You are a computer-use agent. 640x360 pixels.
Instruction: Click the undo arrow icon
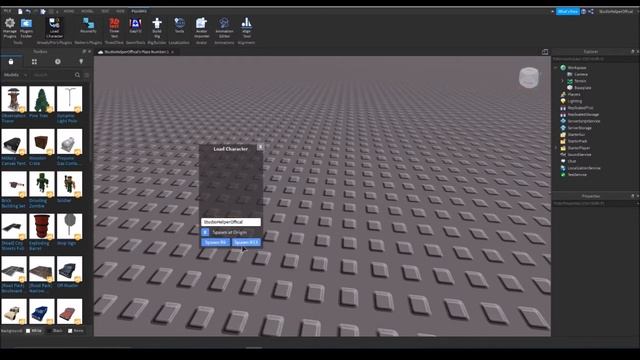28,11
